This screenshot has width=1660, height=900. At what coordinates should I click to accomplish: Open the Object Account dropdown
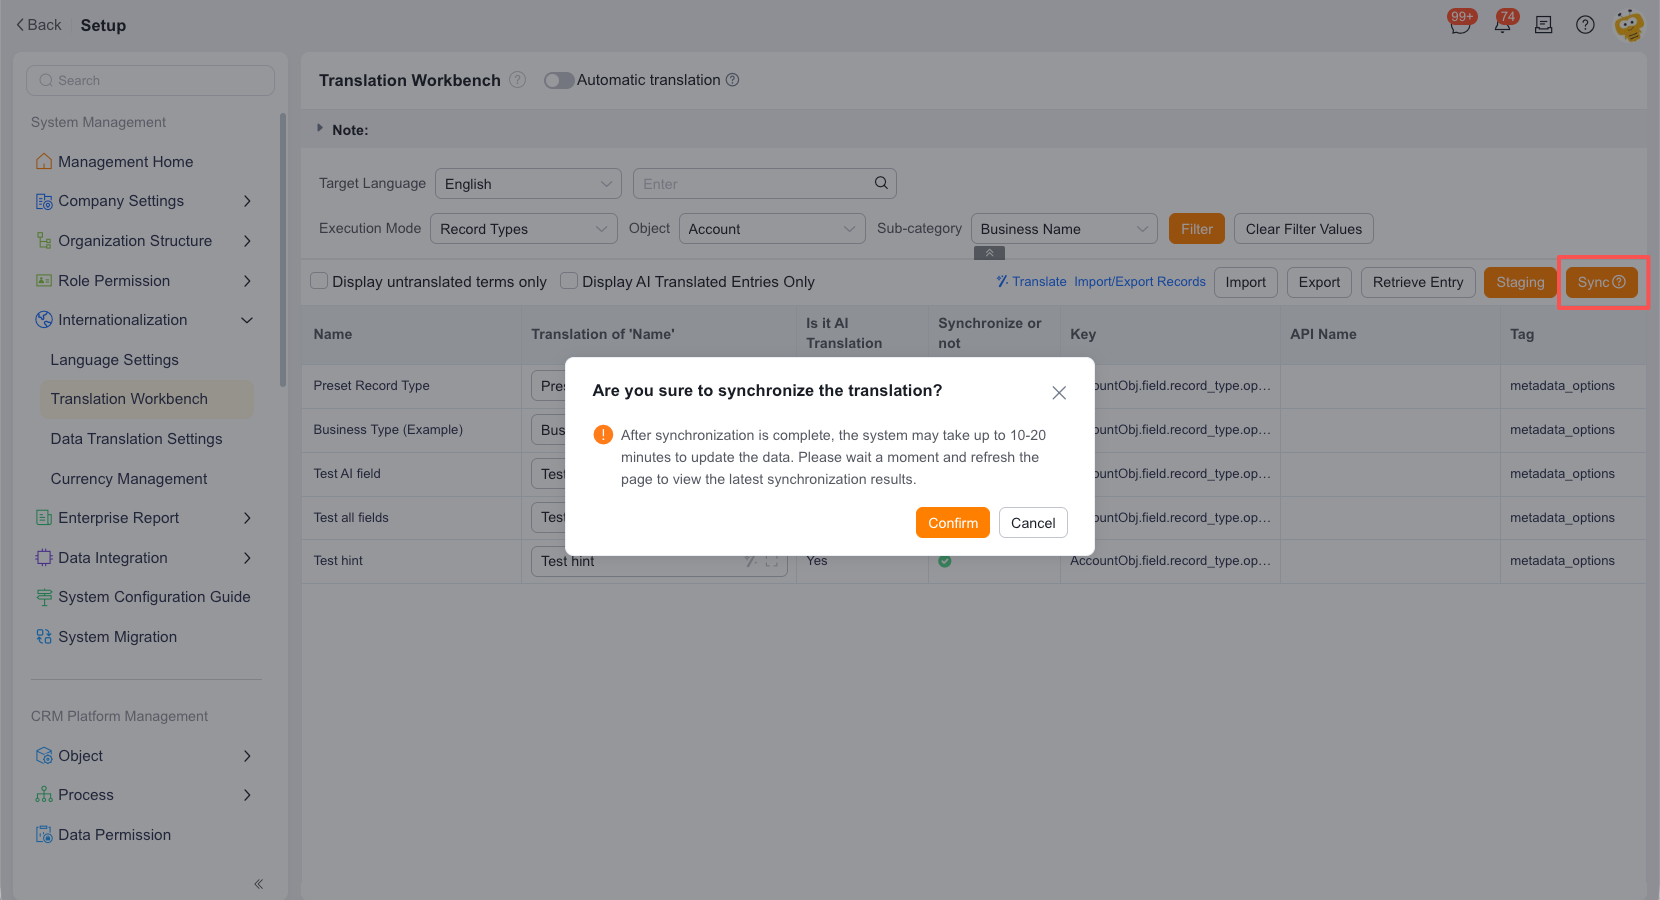click(772, 229)
